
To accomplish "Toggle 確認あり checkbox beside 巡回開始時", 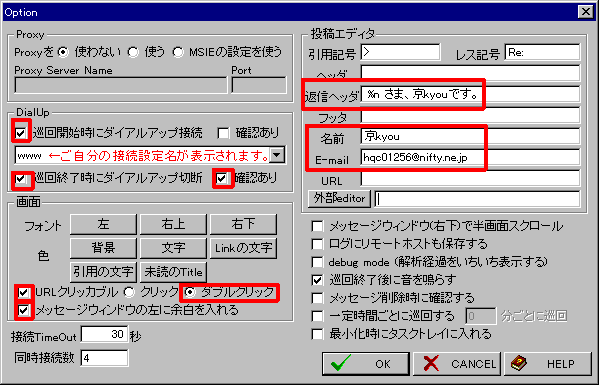I will pyautogui.click(x=223, y=133).
